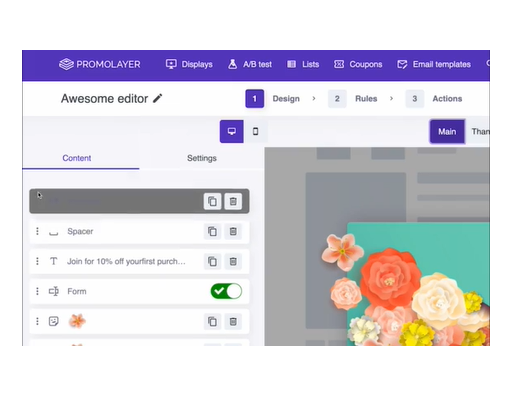The width and height of the screenshot is (507, 406).
Task: Delete the flower sticker element
Action: 233,321
